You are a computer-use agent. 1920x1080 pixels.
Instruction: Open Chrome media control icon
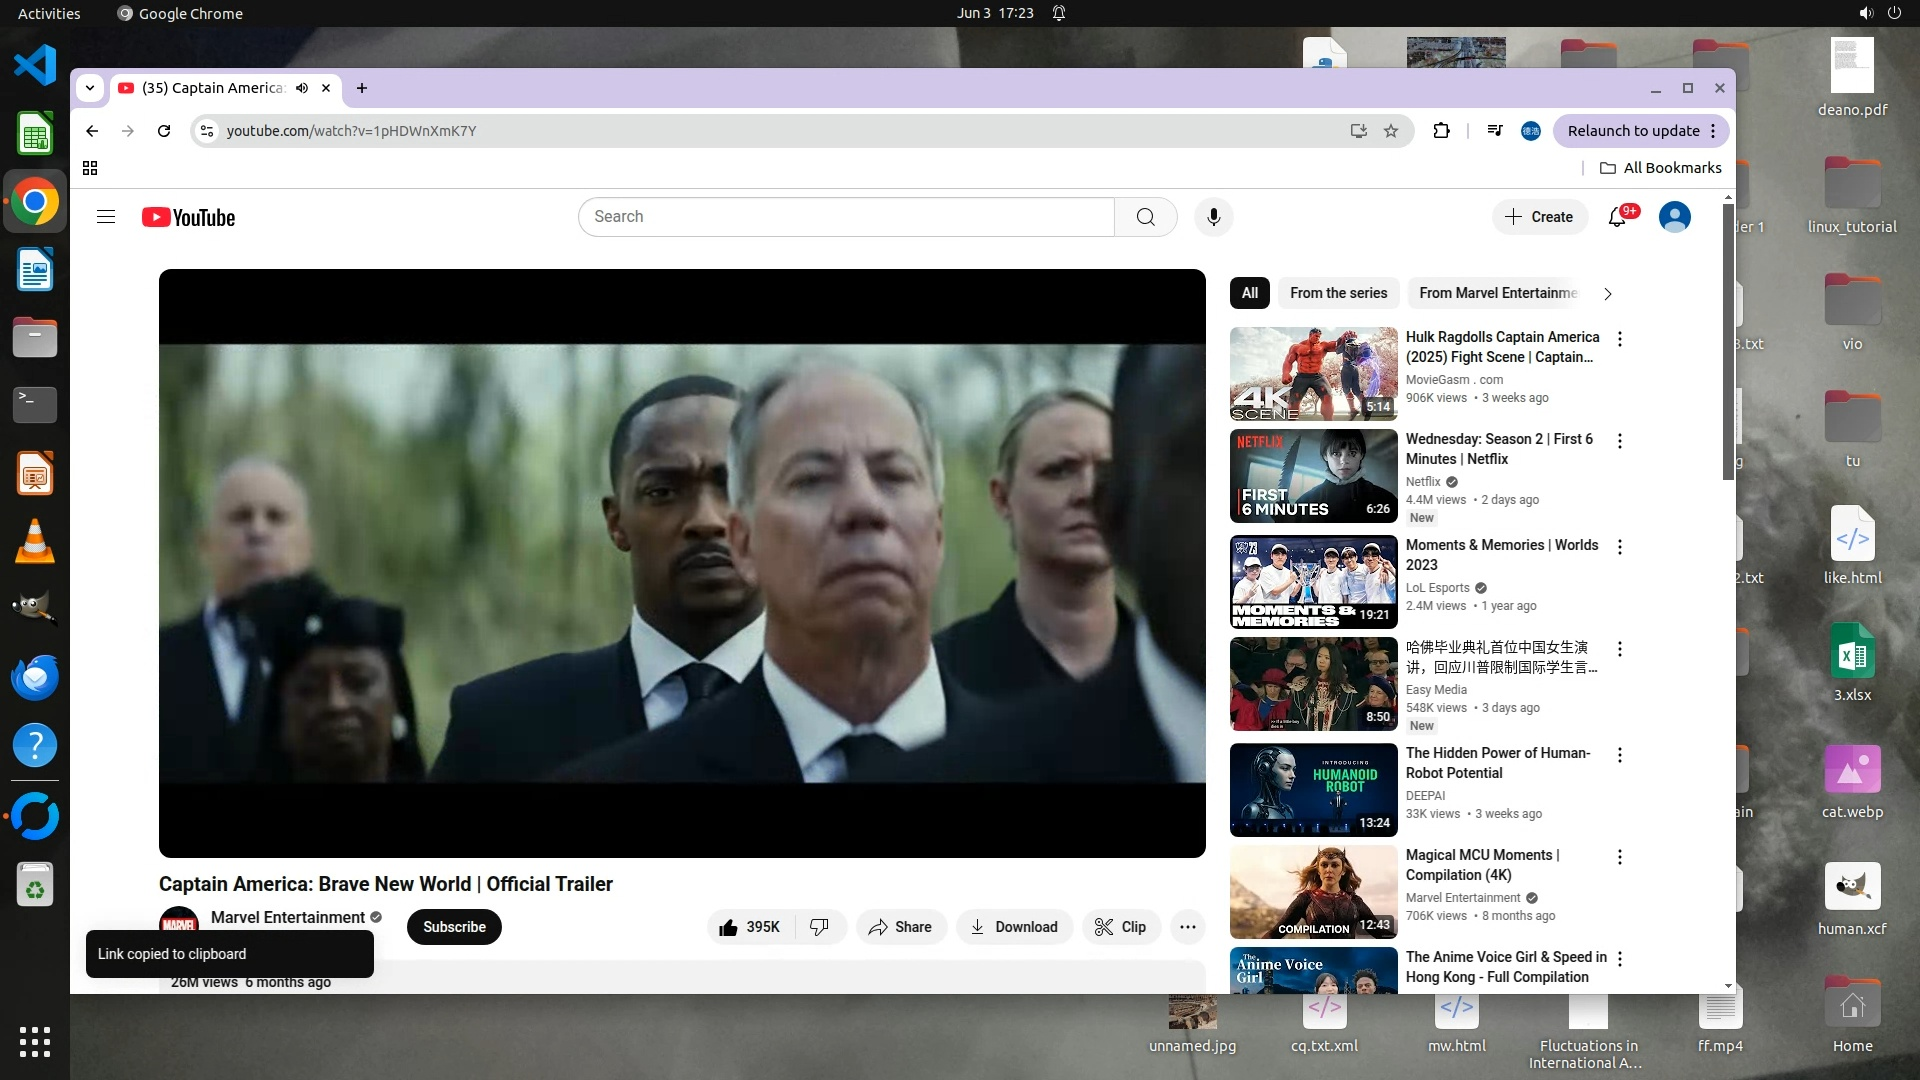pos(1495,131)
